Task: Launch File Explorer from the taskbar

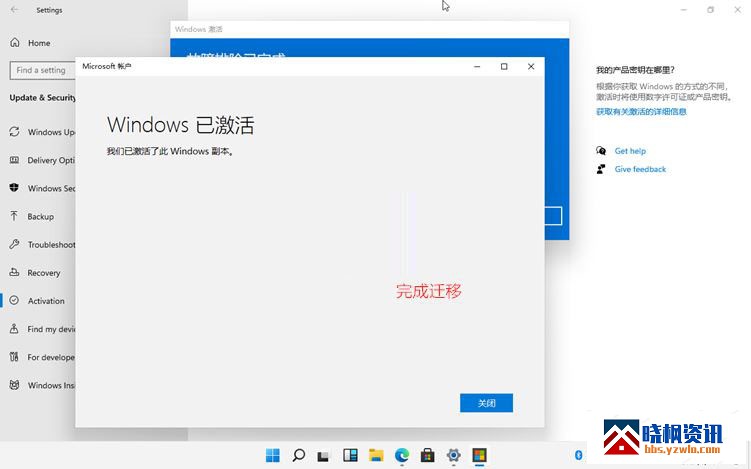Action: pyautogui.click(x=376, y=455)
